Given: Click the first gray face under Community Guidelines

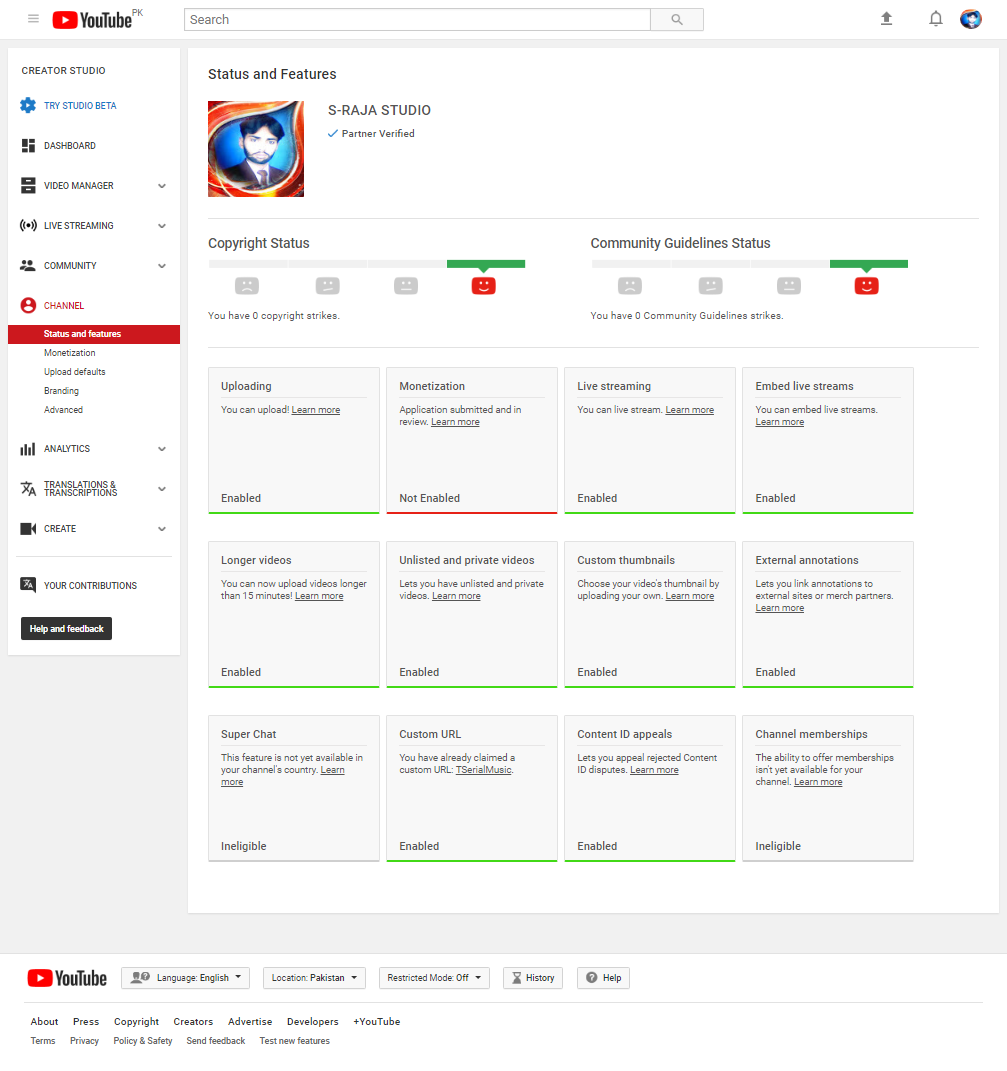Looking at the screenshot, I should (x=630, y=286).
